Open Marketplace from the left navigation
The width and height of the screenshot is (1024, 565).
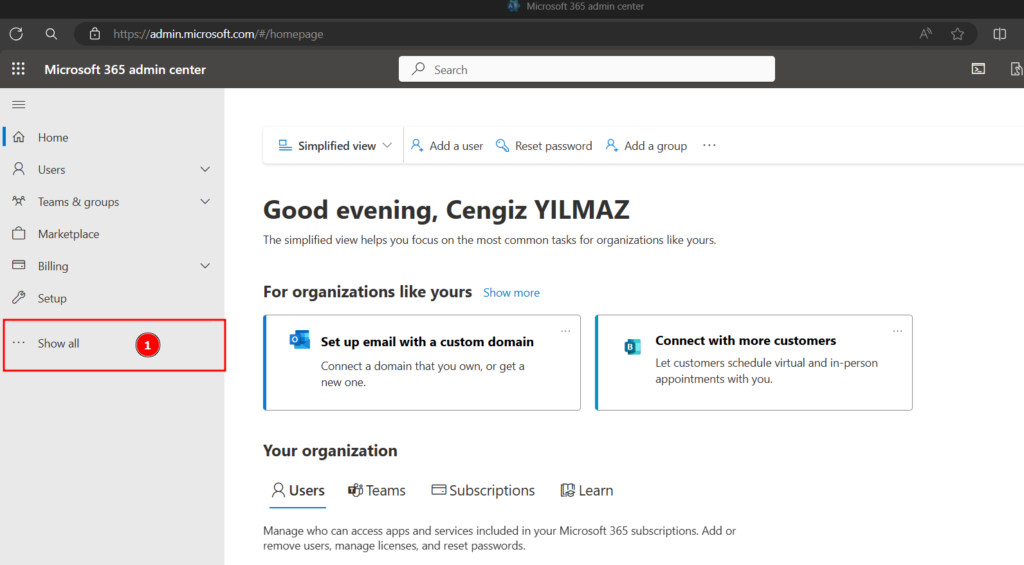(x=68, y=234)
